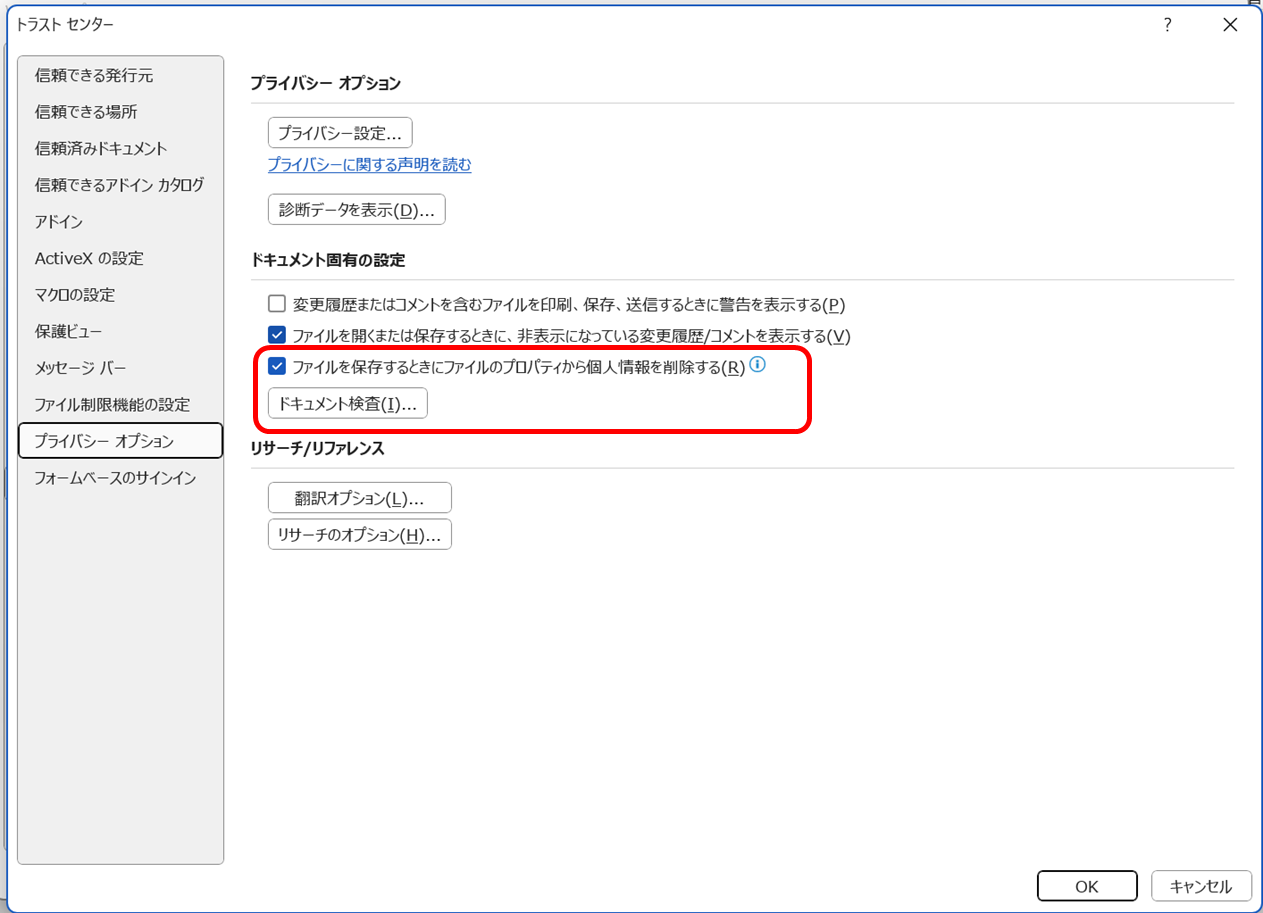Click プライバシー設定... button
This screenshot has height=913, width=1263.
point(340,132)
